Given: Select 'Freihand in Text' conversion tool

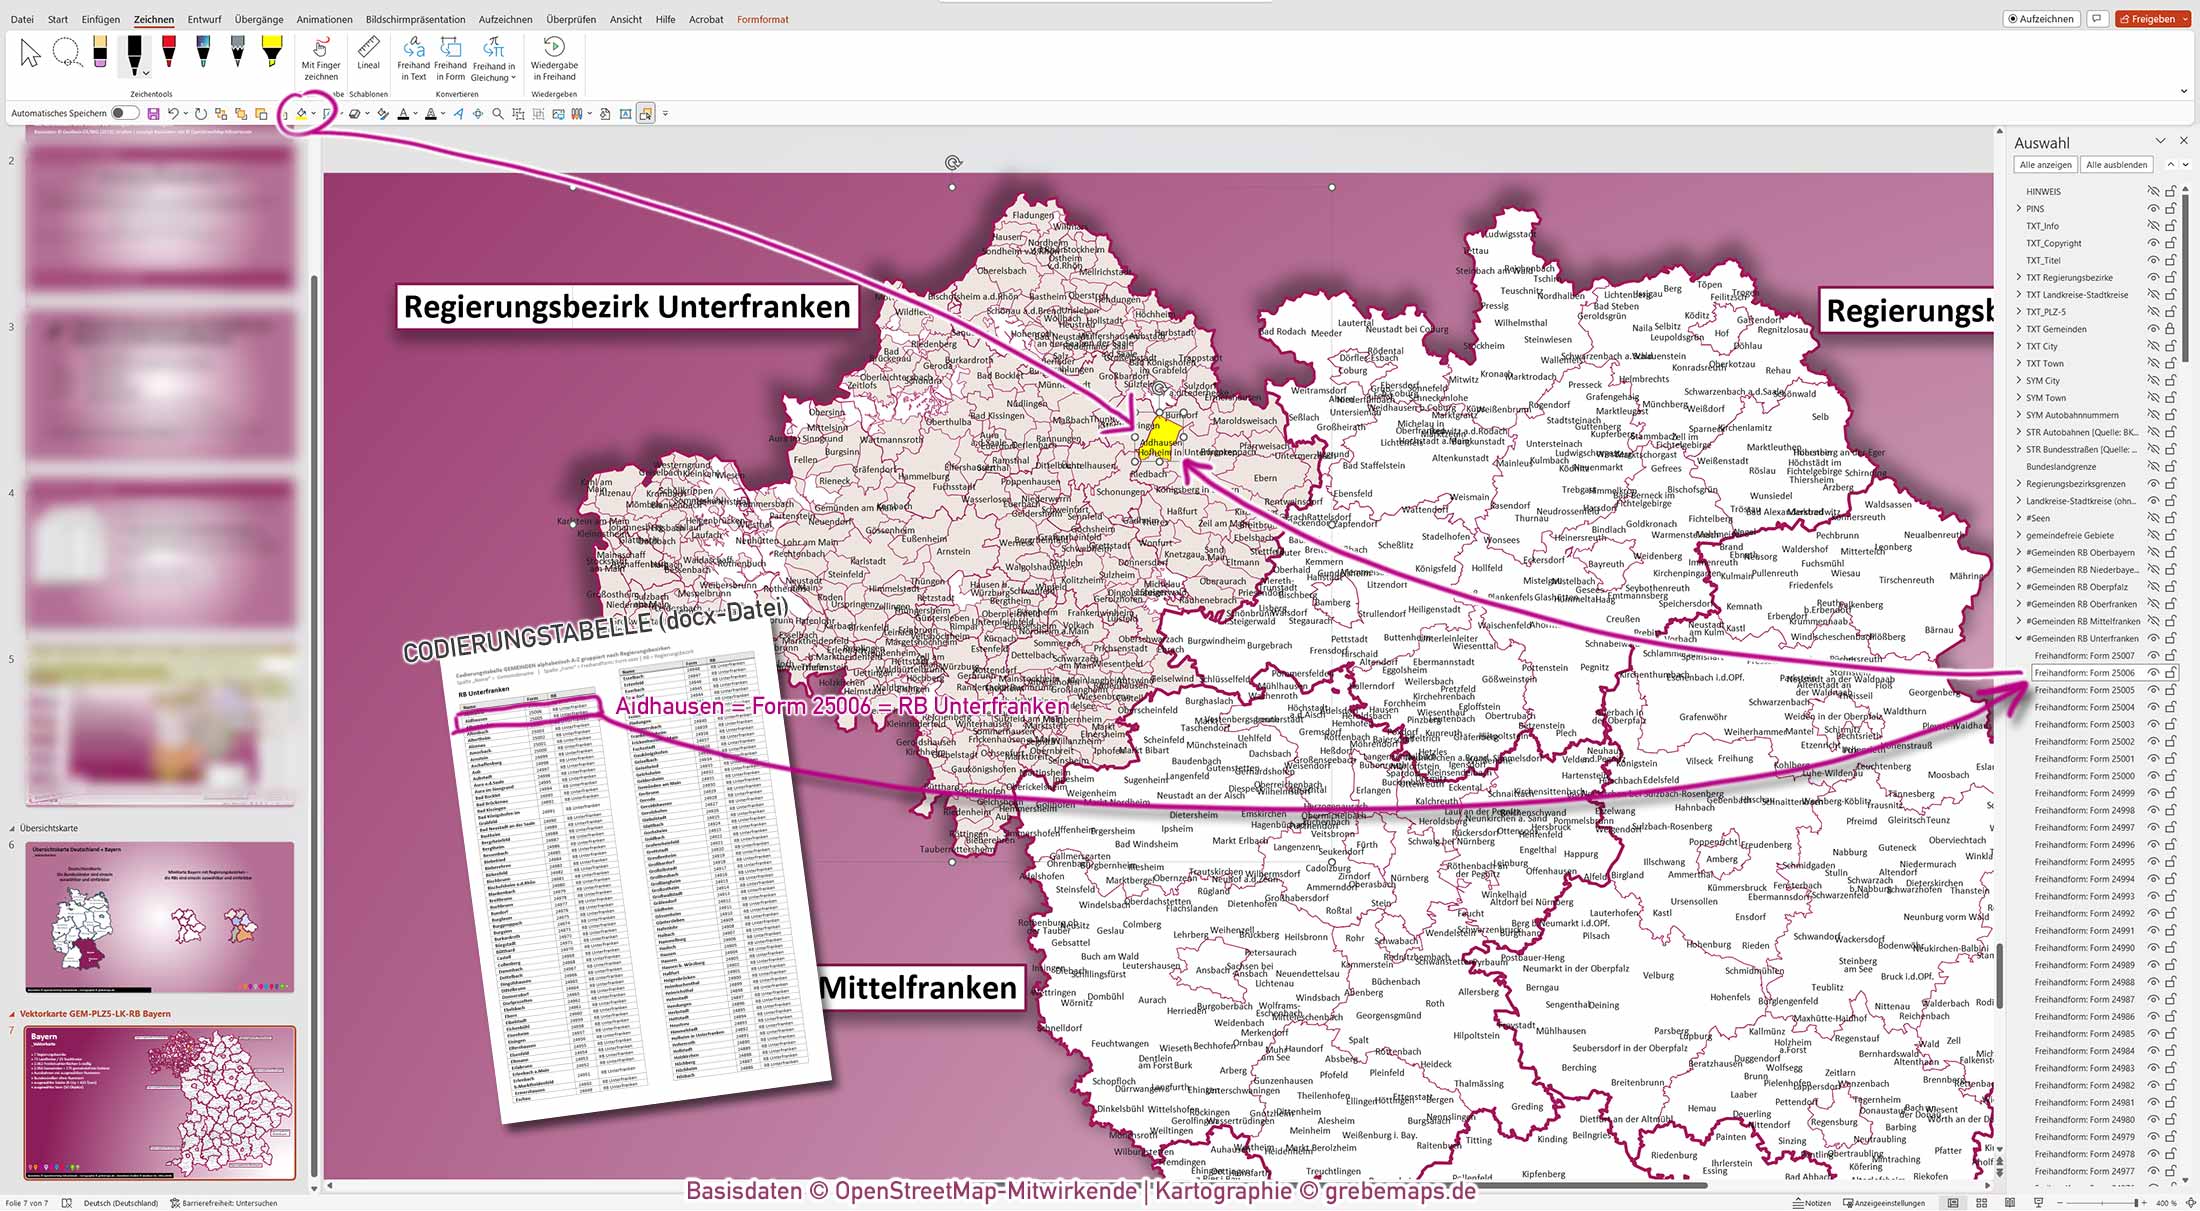Looking at the screenshot, I should (413, 57).
